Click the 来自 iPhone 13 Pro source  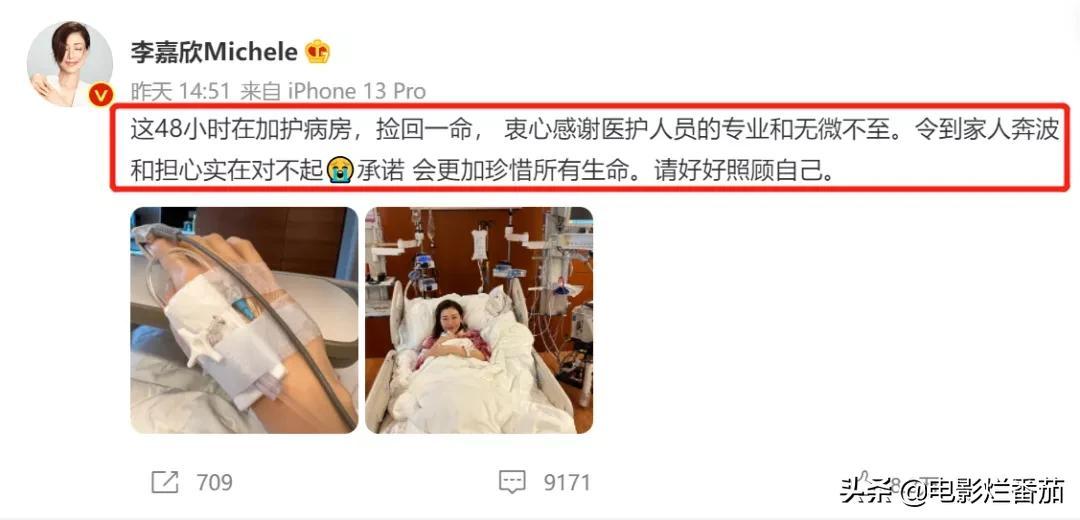pyautogui.click(x=333, y=91)
